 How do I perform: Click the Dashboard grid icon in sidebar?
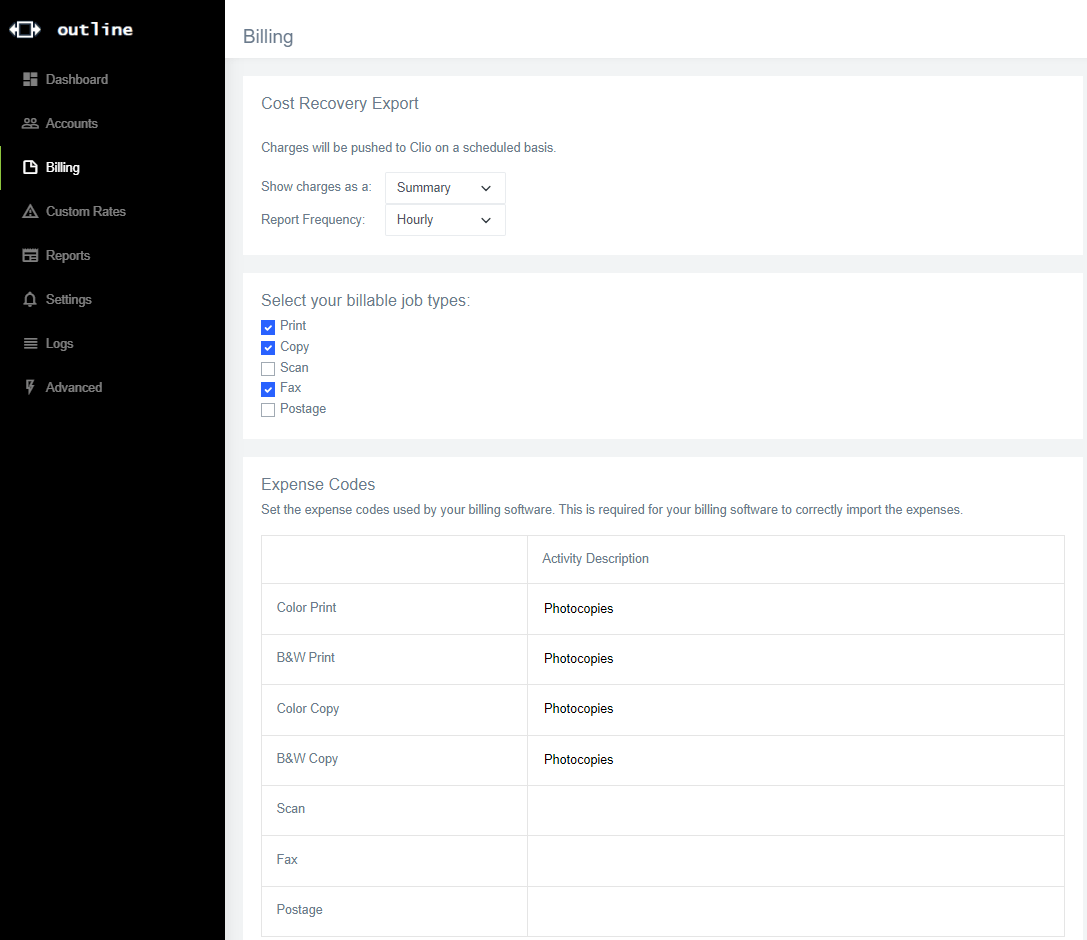[30, 79]
